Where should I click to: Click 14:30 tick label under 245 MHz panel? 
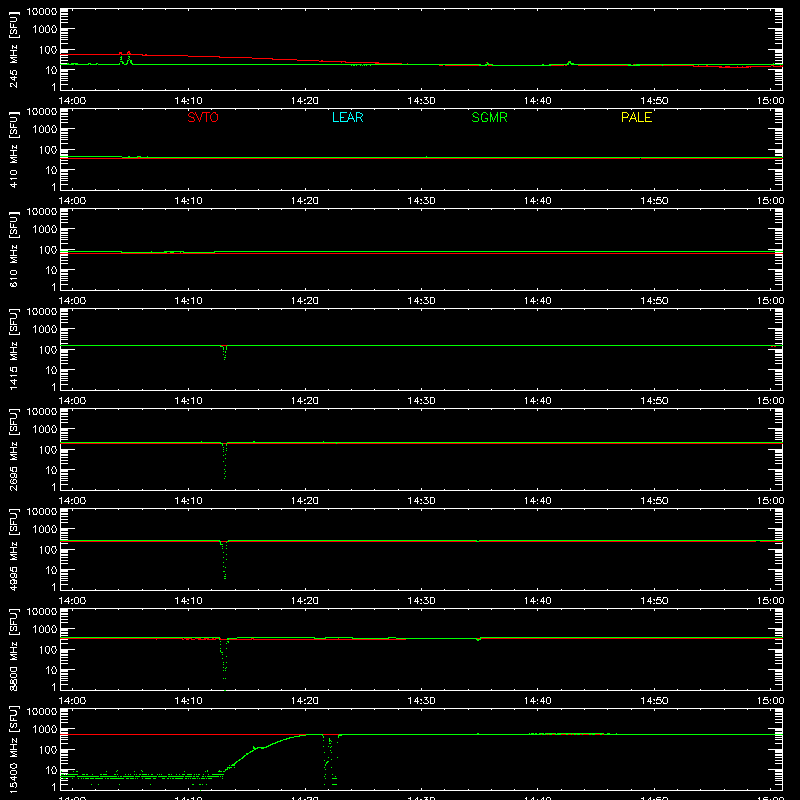(x=421, y=101)
